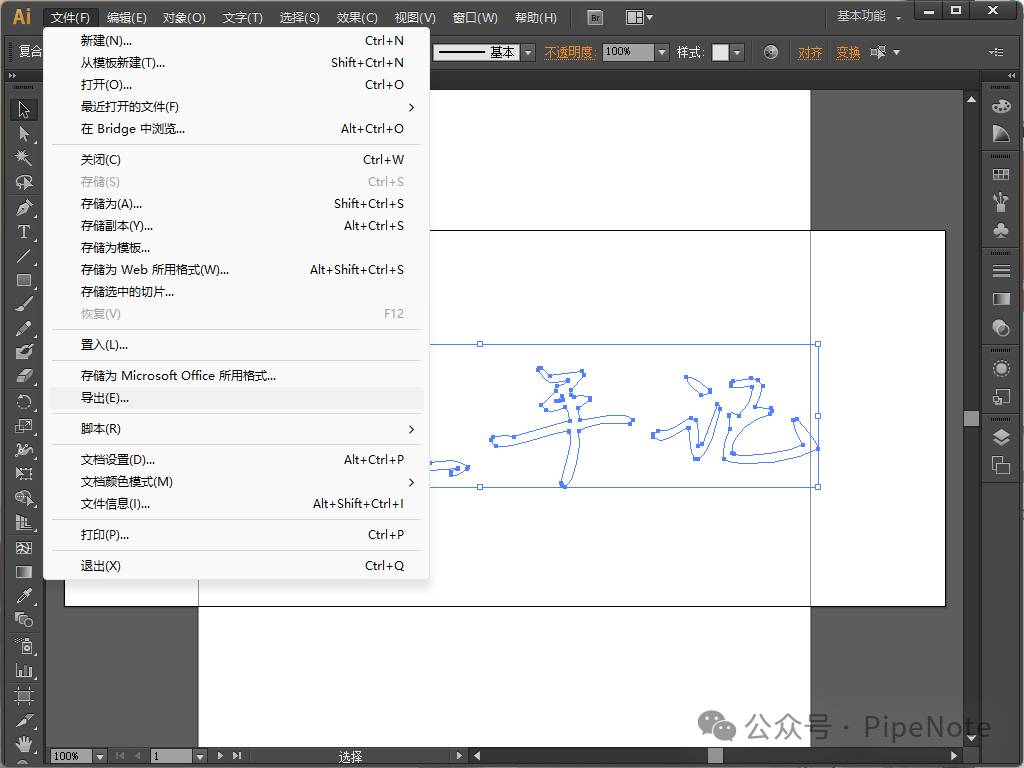Select the Shape Builder tool
1024x768 pixels.
tap(24, 498)
